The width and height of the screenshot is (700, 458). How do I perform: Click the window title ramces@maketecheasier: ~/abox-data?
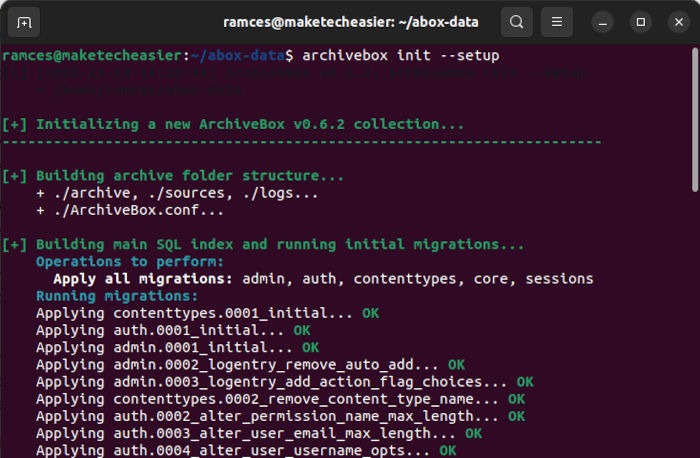pyautogui.click(x=350, y=22)
